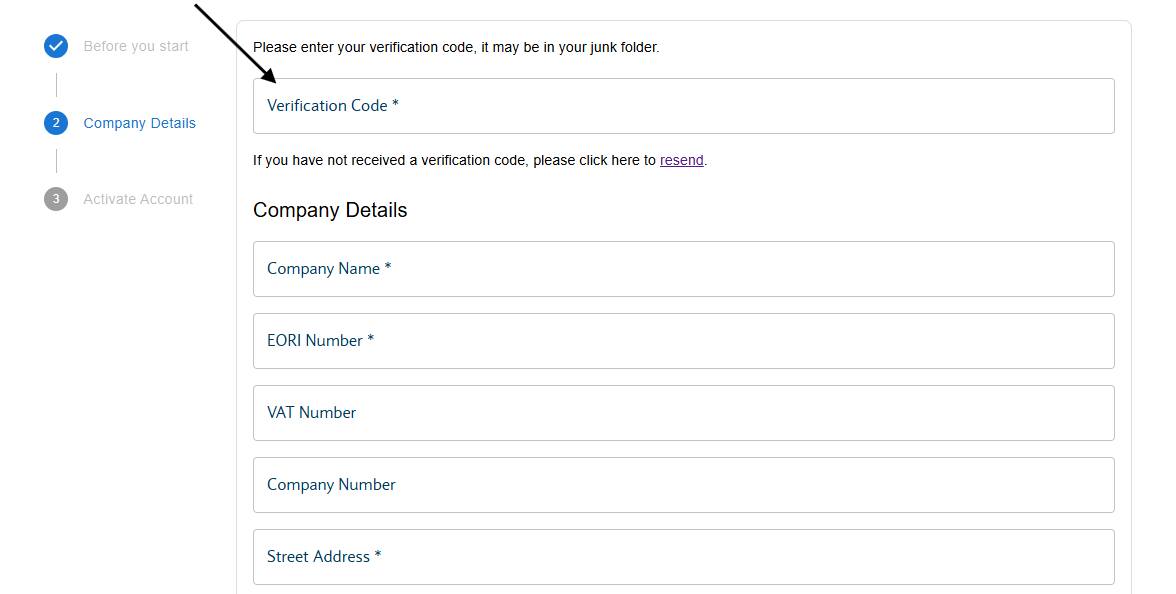Click connector line between steps 1 and 2
1176x594 pixels.
coord(56,85)
